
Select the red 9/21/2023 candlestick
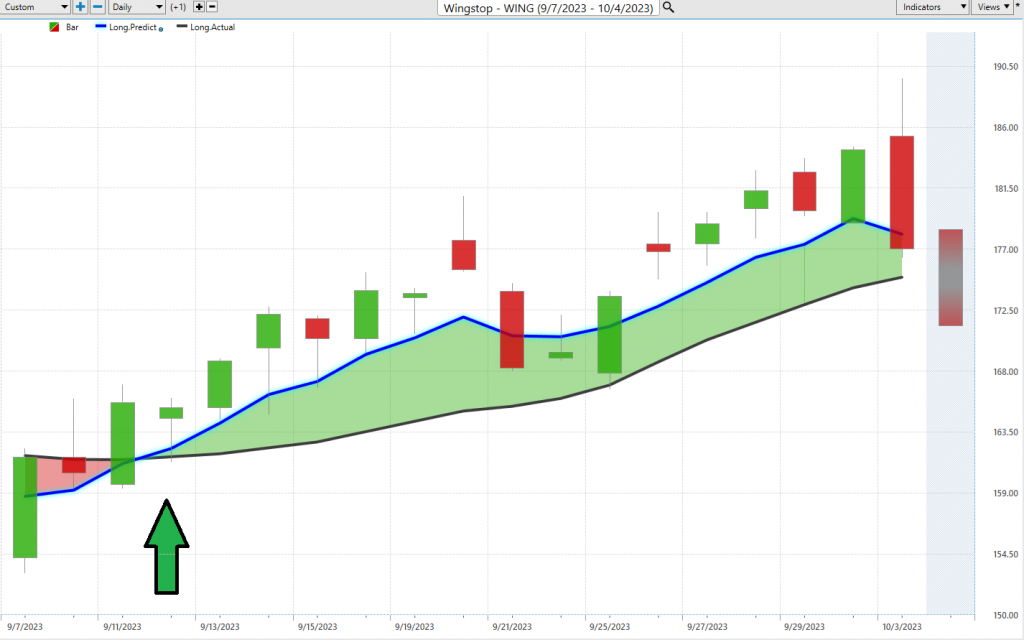[x=512, y=330]
